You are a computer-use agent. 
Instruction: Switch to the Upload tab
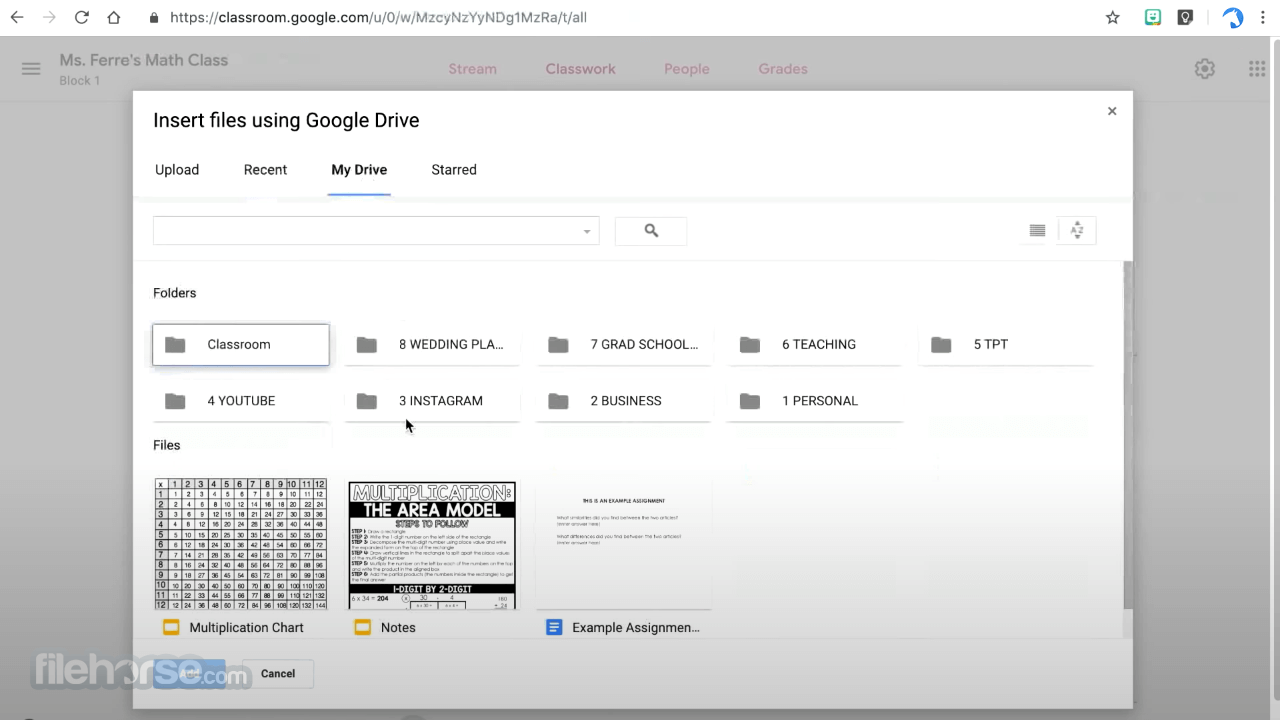point(177,170)
